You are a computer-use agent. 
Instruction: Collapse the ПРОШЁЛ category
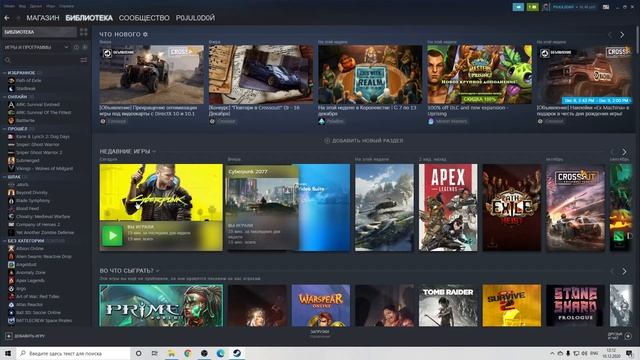coord(5,129)
